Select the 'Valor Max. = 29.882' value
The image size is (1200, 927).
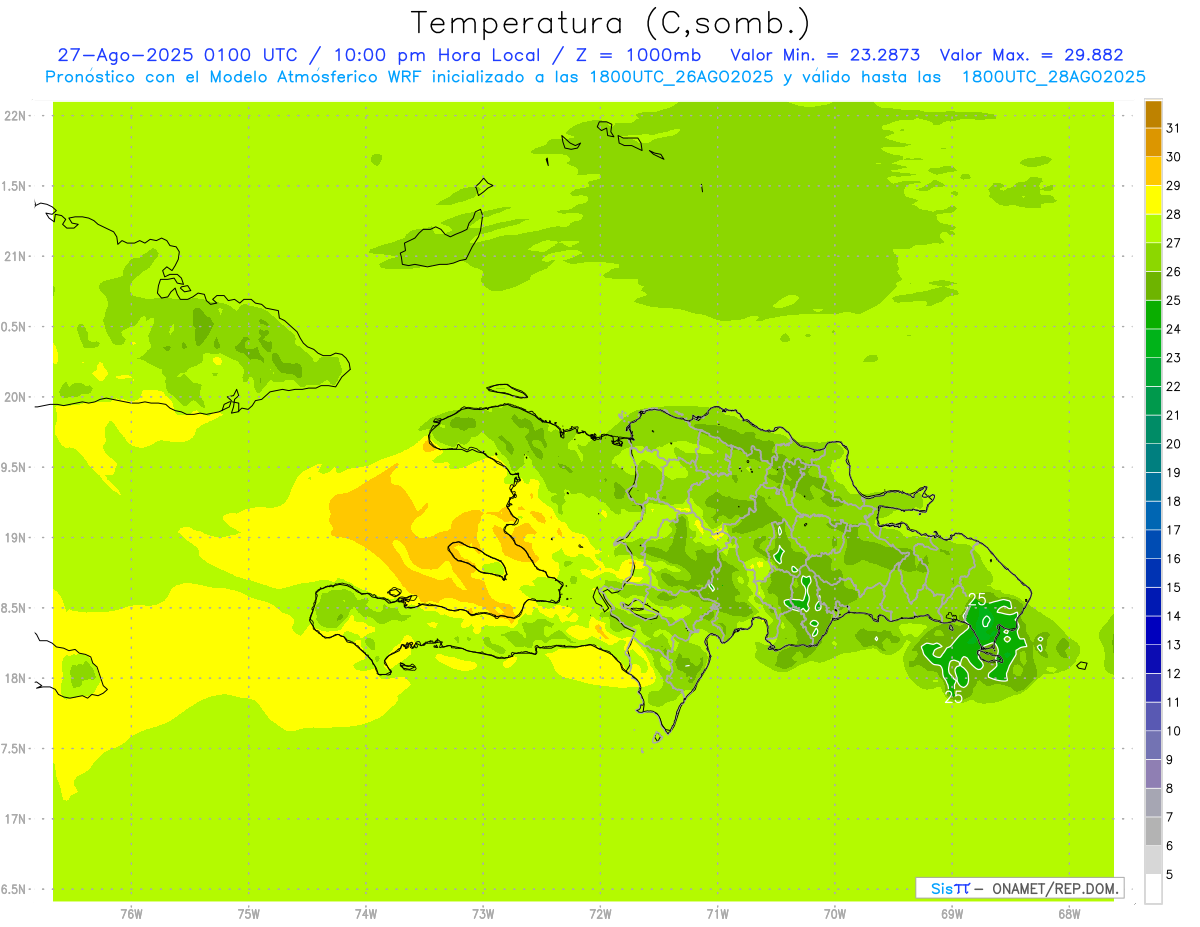[x=1031, y=55]
